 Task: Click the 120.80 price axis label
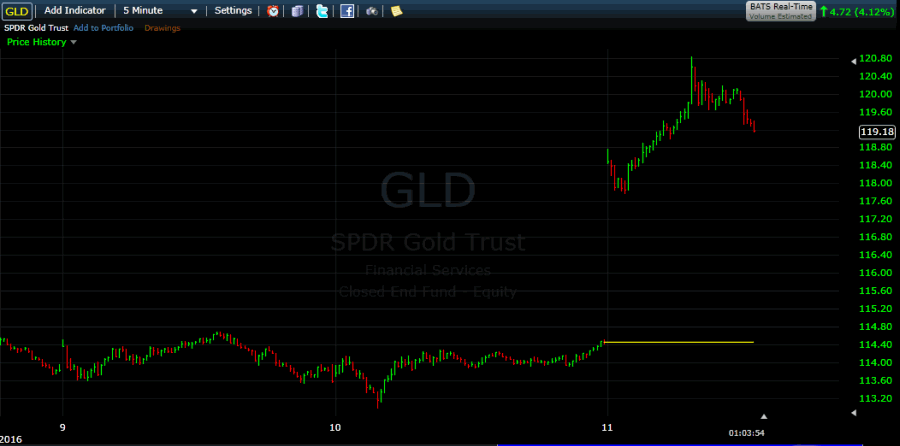(x=876, y=59)
